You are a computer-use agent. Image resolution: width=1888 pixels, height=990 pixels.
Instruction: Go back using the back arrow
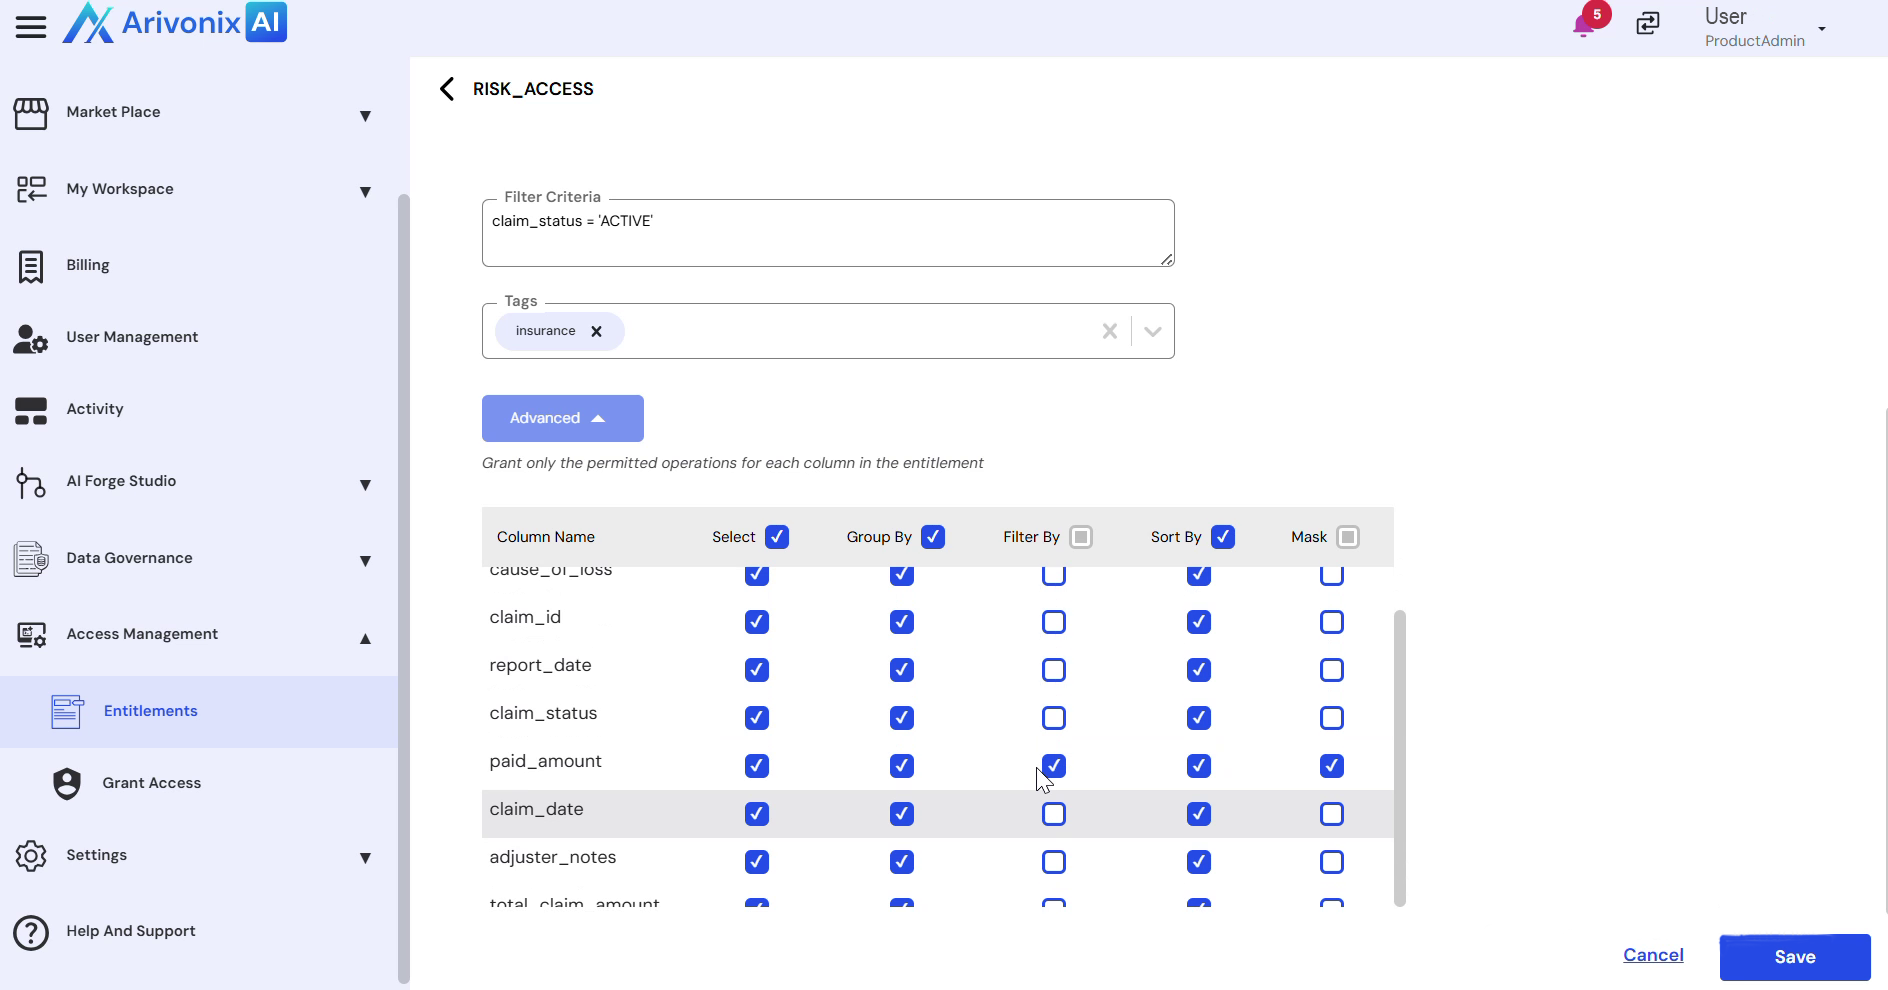tap(447, 89)
